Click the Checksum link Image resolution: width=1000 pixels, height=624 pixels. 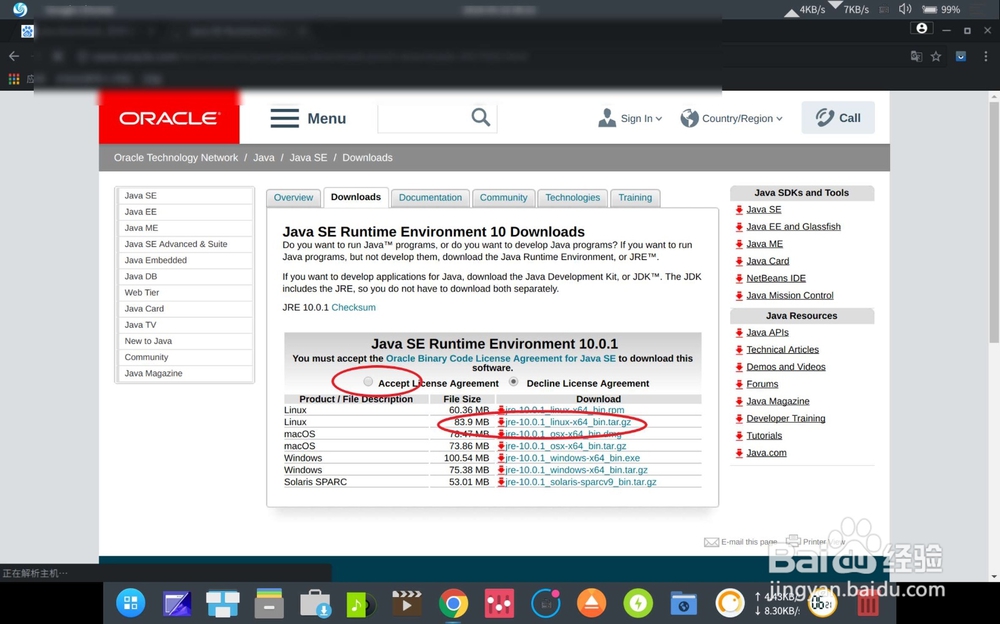[353, 308]
